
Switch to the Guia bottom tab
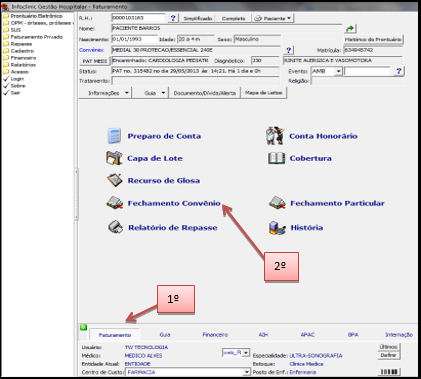coord(165,335)
